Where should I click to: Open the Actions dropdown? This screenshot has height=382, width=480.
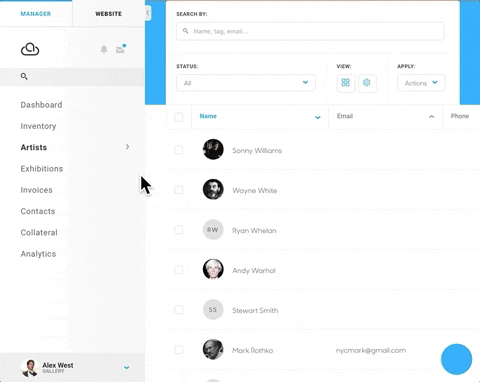point(421,83)
